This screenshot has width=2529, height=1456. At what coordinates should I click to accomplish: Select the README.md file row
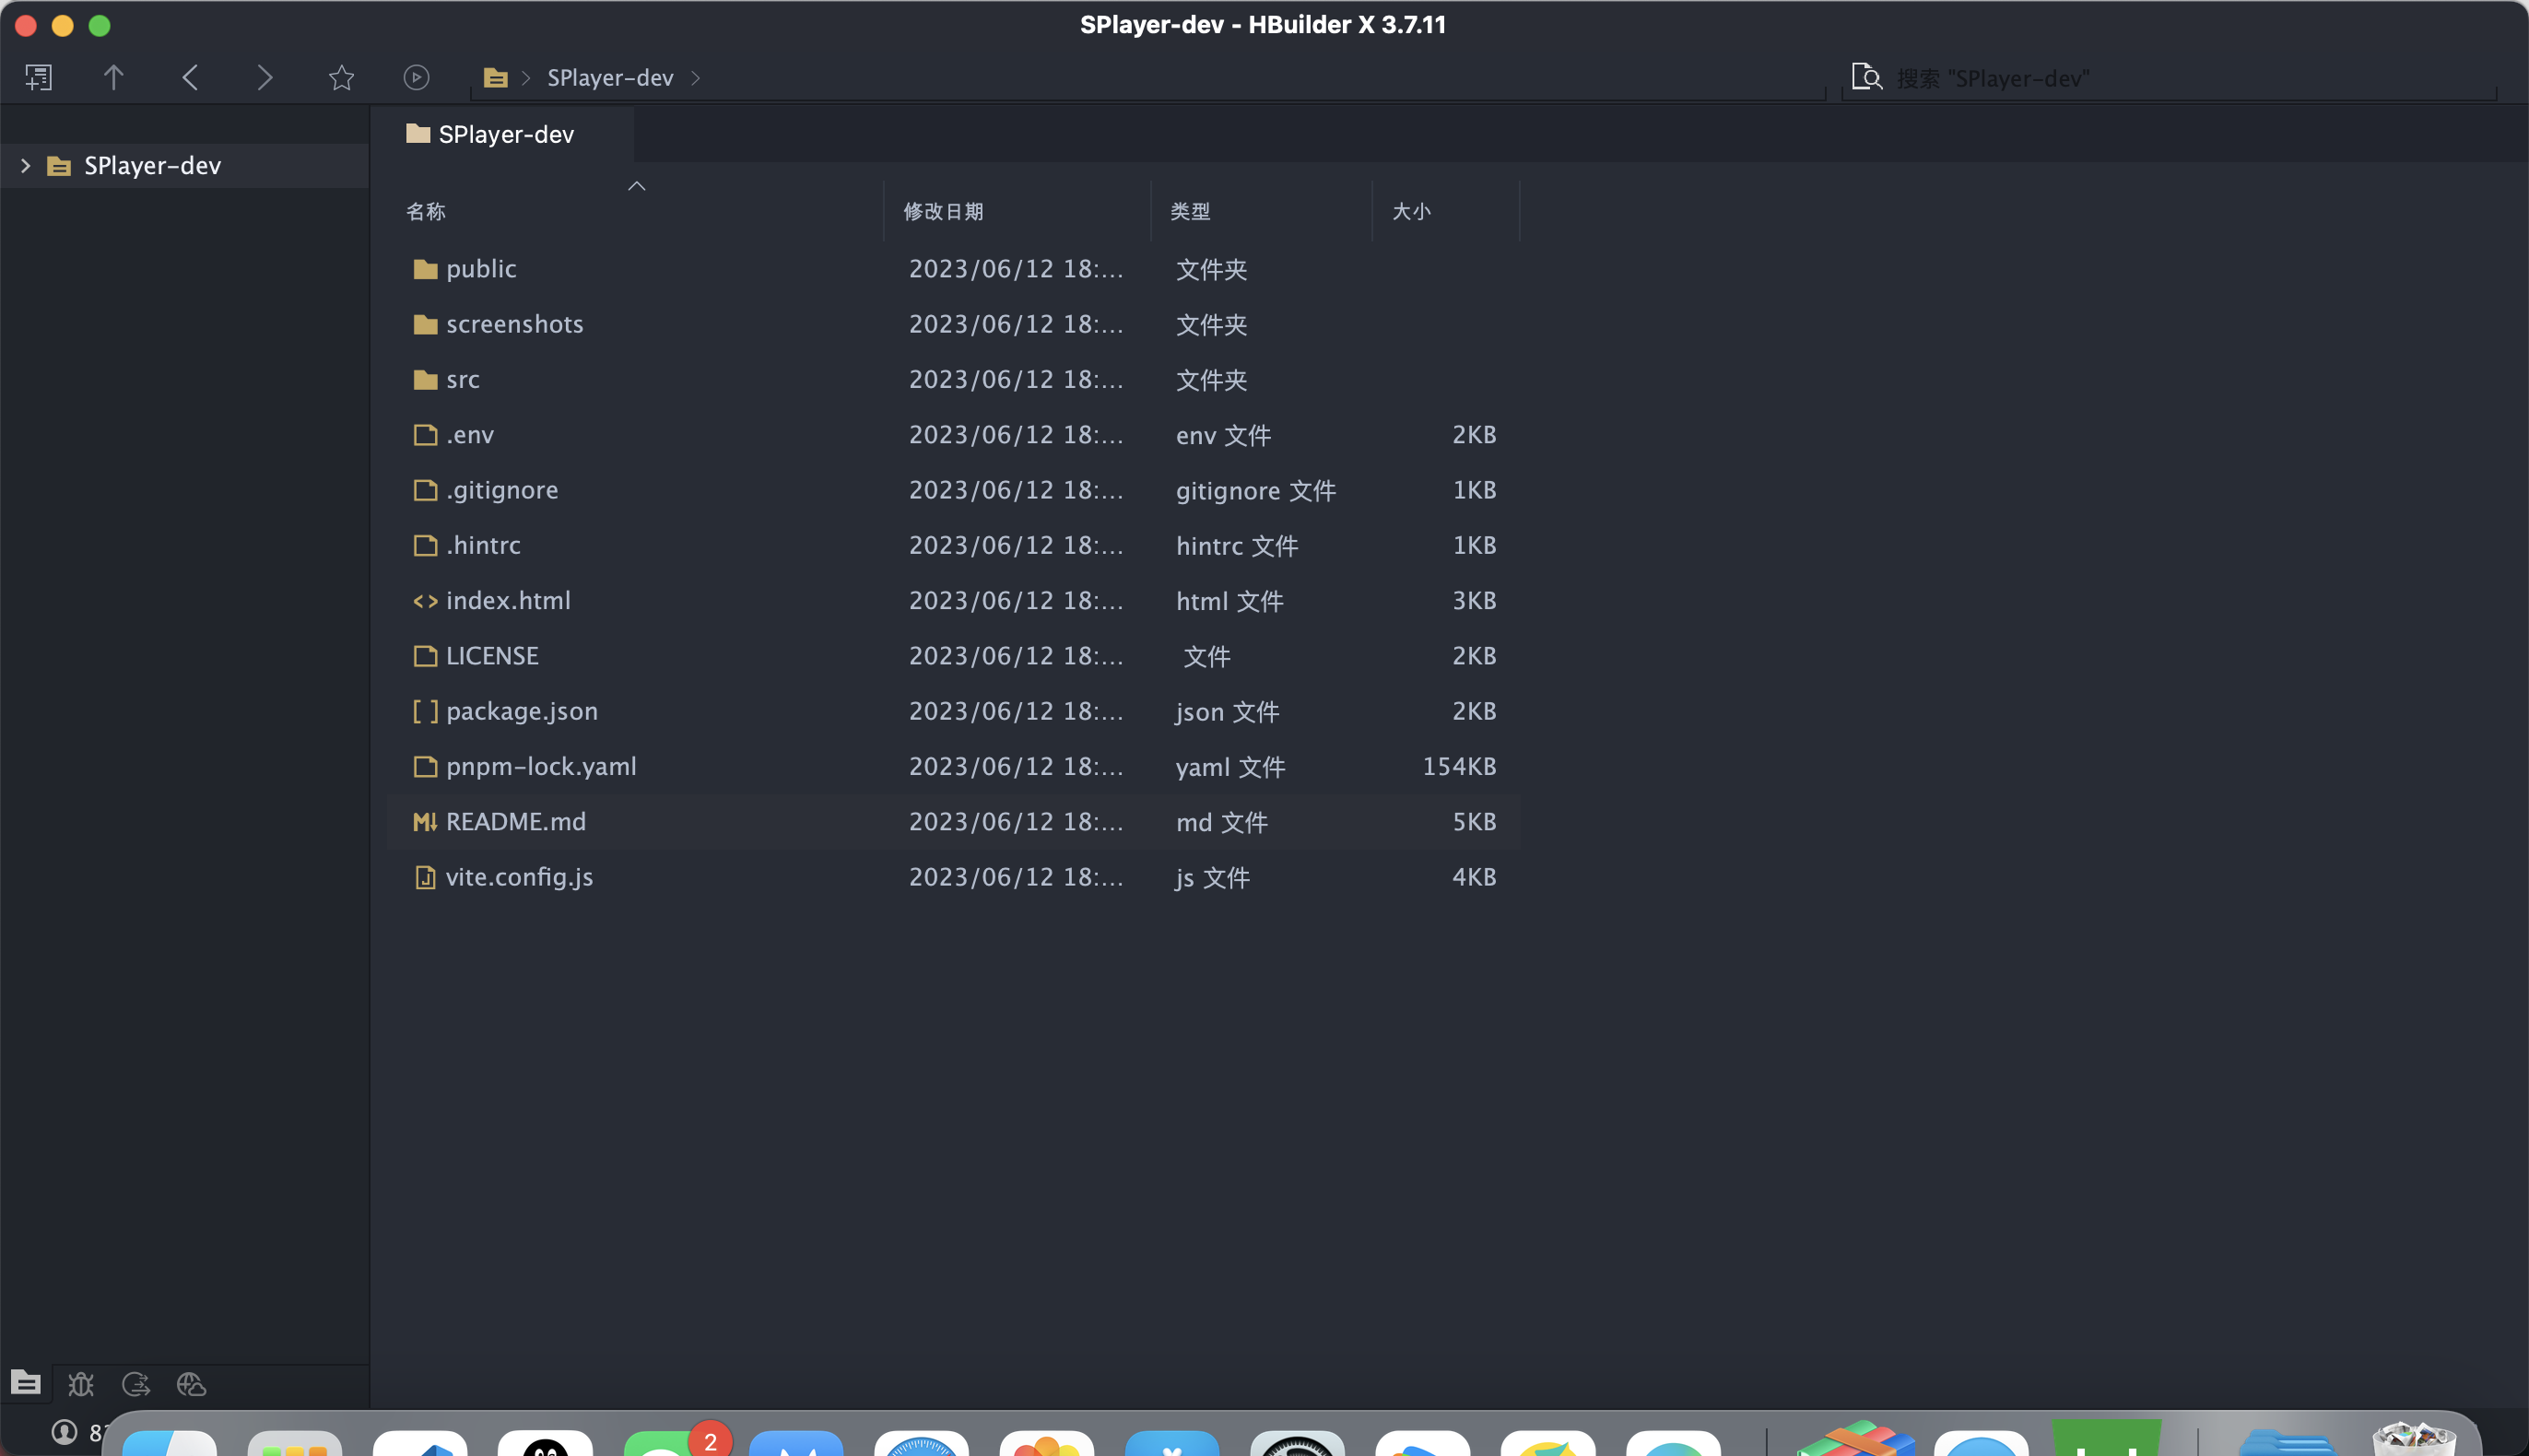point(515,822)
